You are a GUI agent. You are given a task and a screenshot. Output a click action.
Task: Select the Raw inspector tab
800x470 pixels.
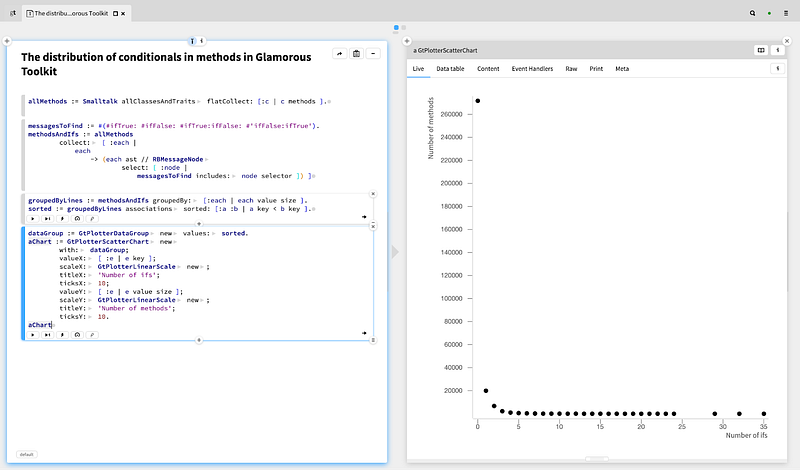click(571, 68)
